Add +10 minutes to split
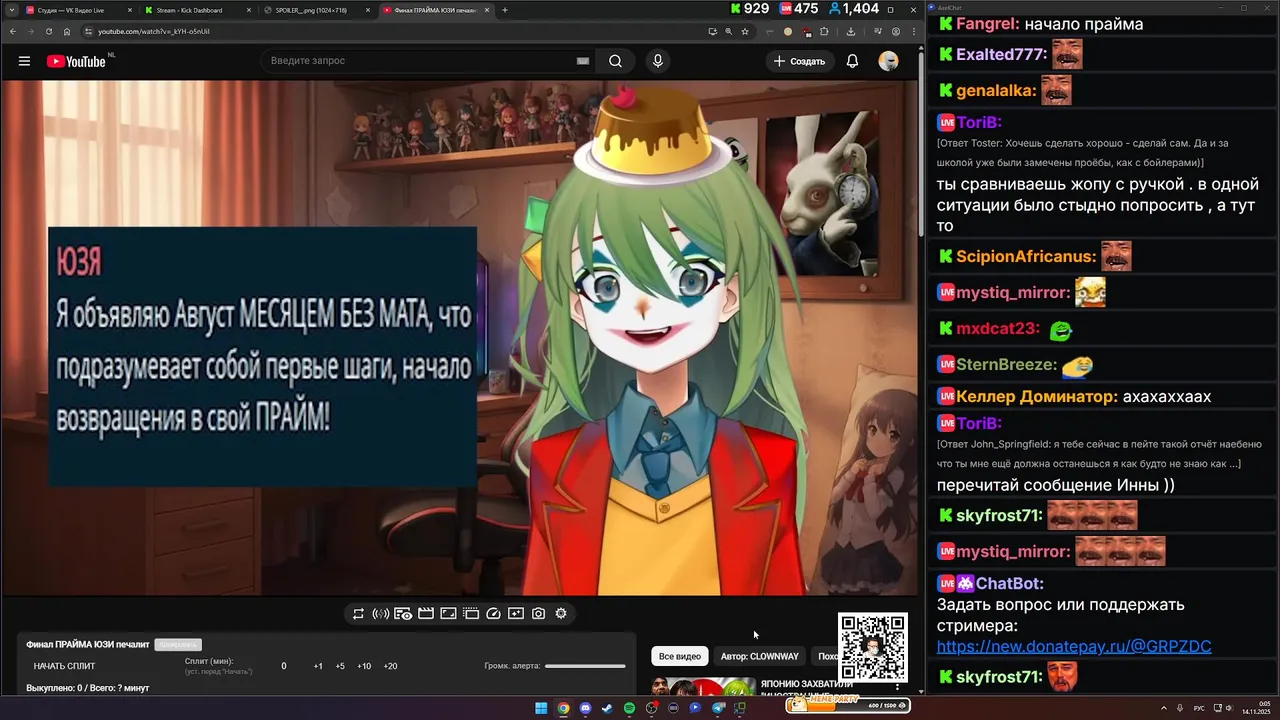This screenshot has width=1280, height=720. click(364, 666)
